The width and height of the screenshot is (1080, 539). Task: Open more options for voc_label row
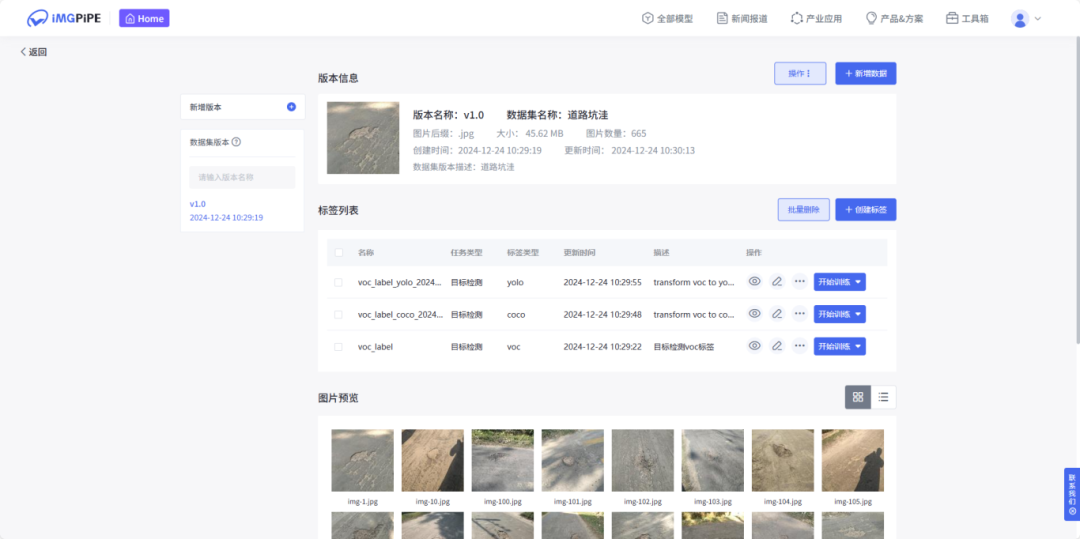pyautogui.click(x=799, y=346)
